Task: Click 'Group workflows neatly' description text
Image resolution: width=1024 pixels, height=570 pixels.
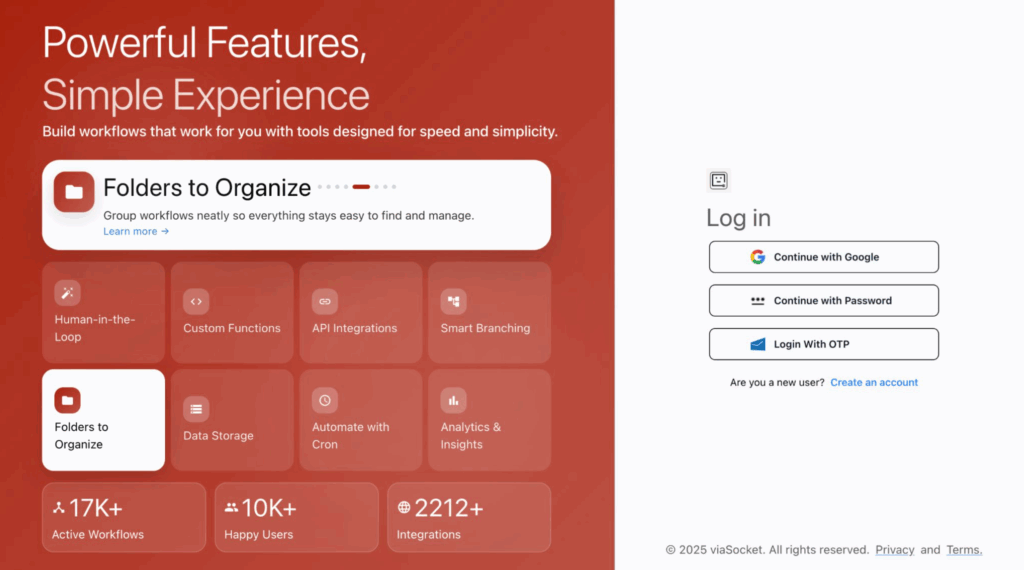Action: click(x=289, y=215)
